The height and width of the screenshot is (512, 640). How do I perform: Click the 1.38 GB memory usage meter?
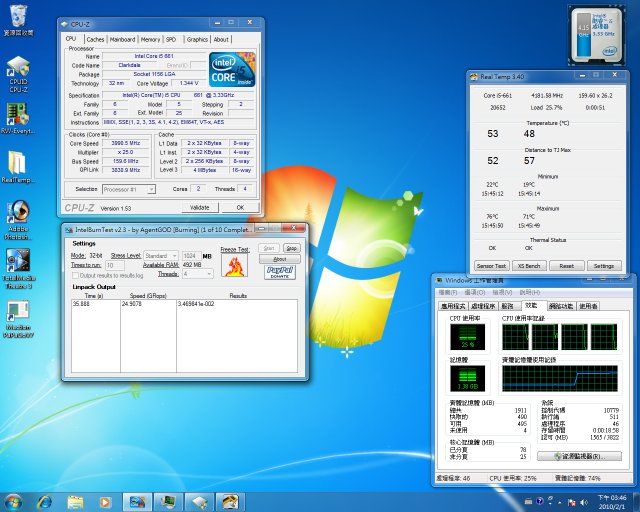coord(467,378)
